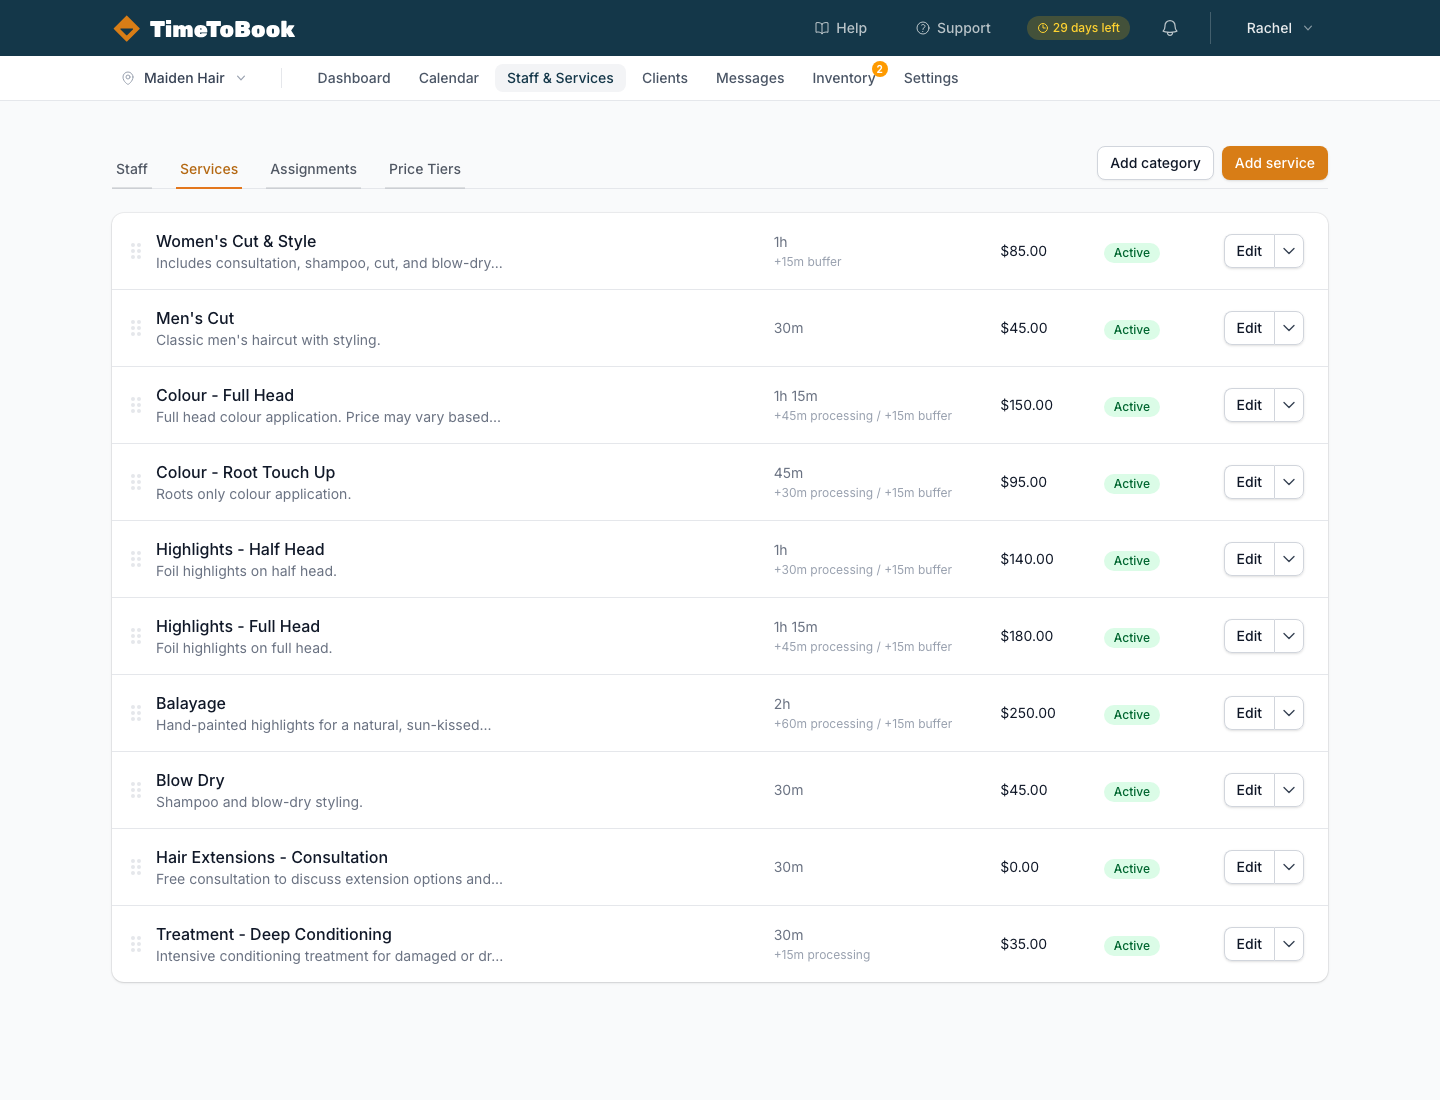Viewport: 1440px width, 1100px height.
Task: Toggle Active status on Blow Dry
Action: (1131, 791)
